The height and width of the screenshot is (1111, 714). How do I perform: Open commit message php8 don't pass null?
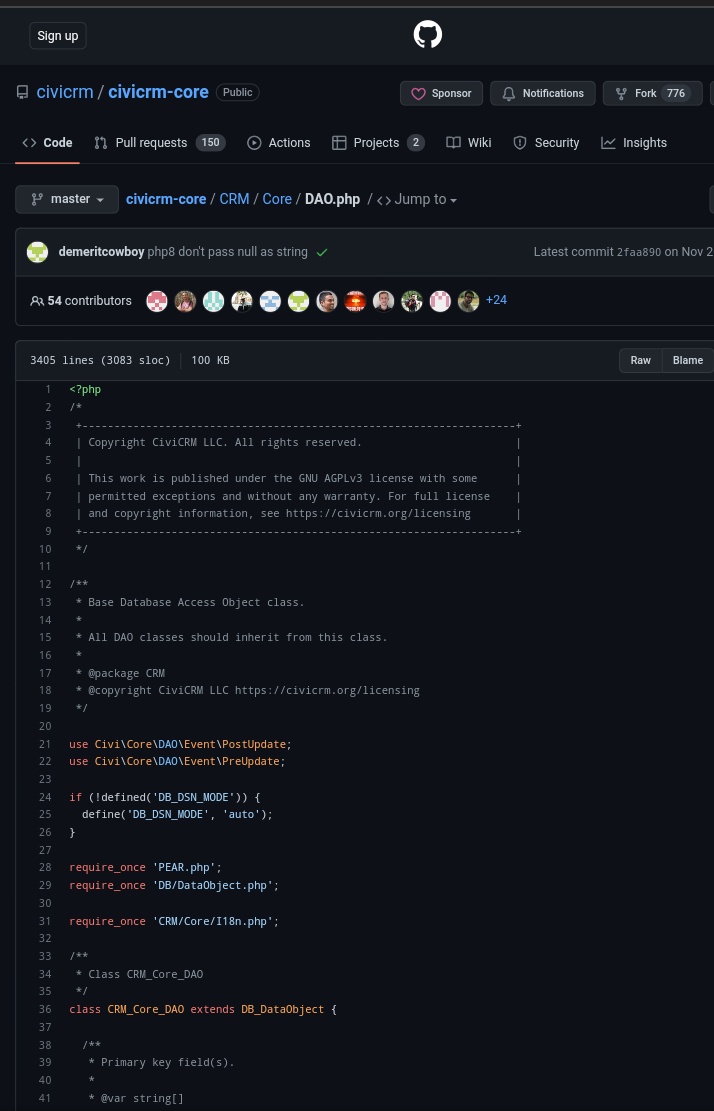227,252
